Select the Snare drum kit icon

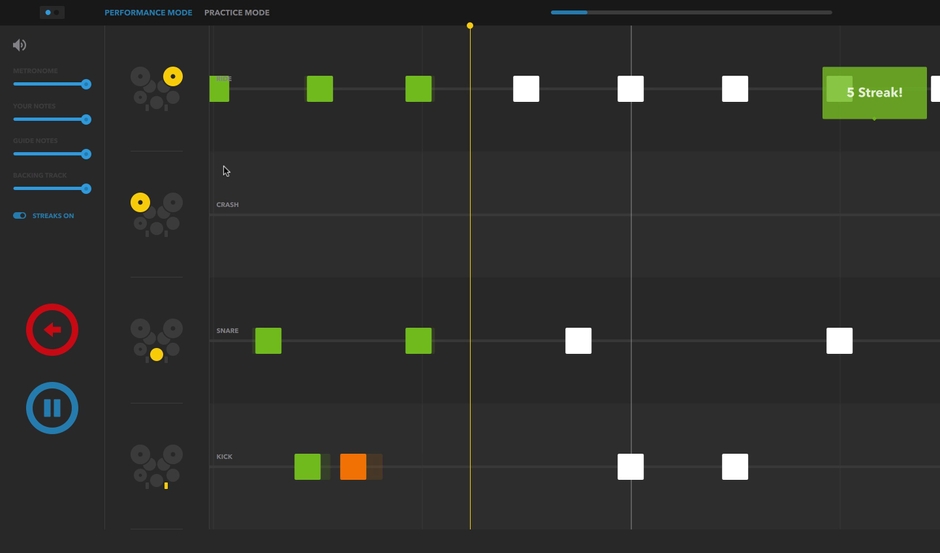[x=157, y=340]
